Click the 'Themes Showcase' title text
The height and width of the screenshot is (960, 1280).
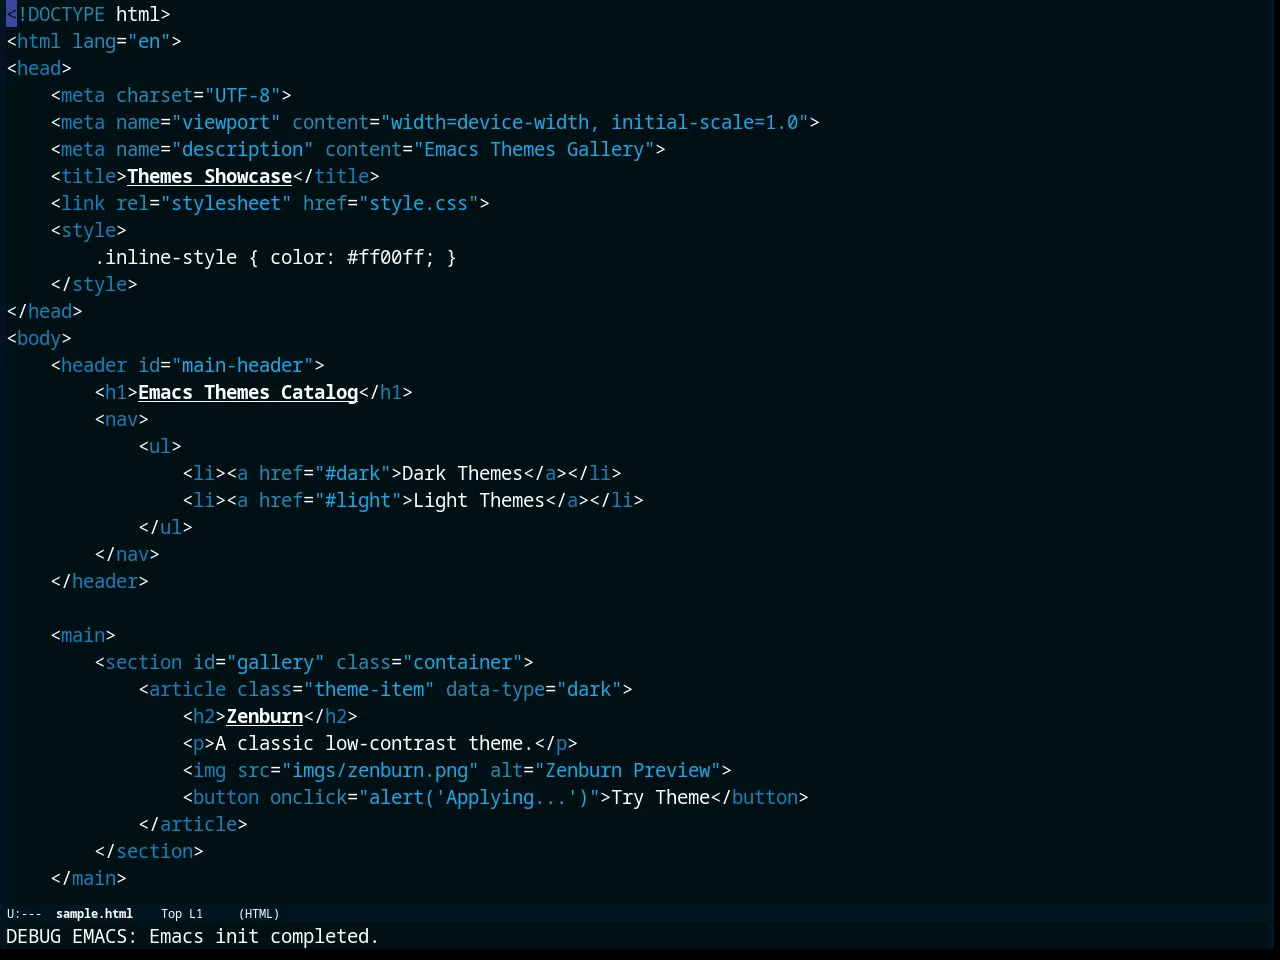[209, 177]
